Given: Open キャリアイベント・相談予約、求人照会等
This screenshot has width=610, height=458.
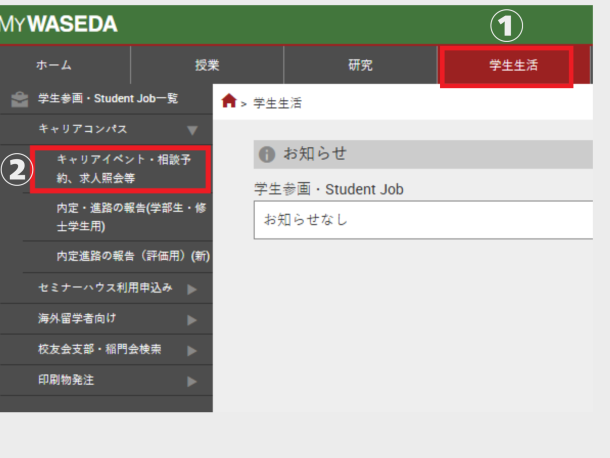Looking at the screenshot, I should (121, 169).
